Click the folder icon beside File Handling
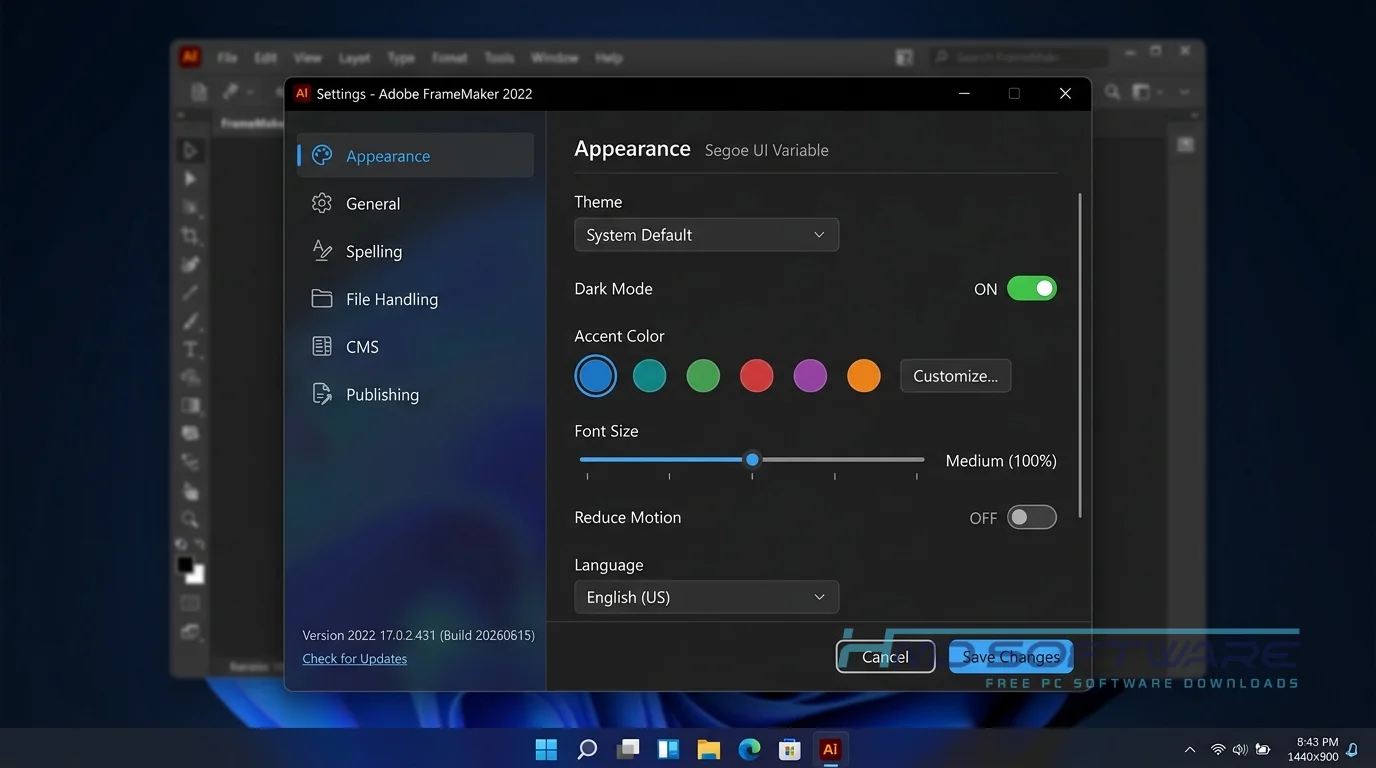1376x768 pixels. [x=322, y=299]
